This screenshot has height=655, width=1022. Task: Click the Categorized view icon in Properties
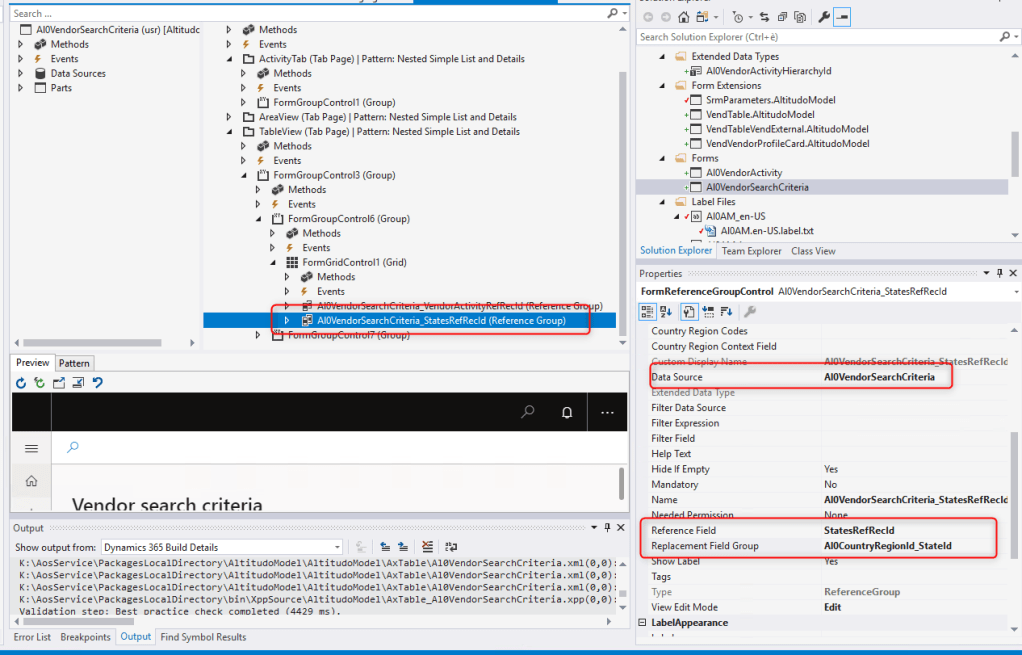(x=647, y=311)
